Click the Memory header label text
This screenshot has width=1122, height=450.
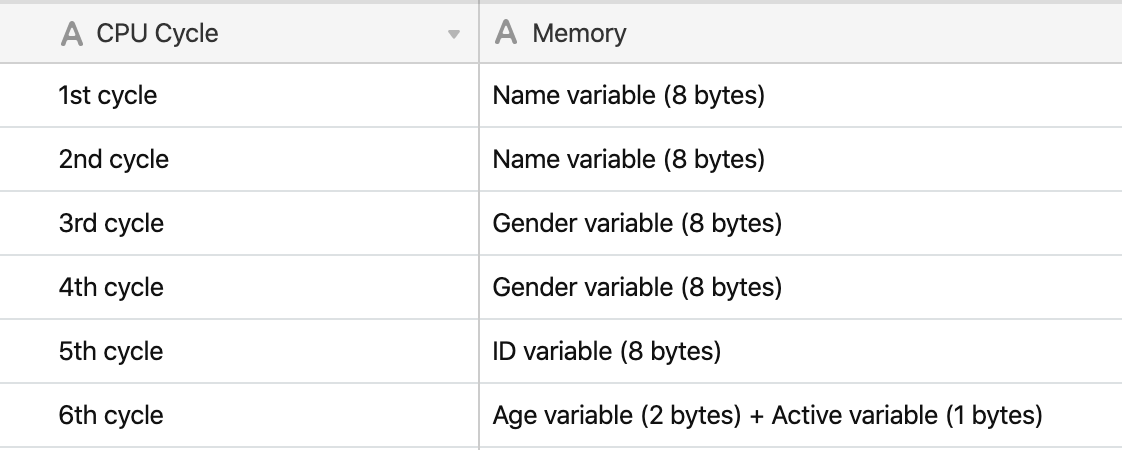click(580, 34)
